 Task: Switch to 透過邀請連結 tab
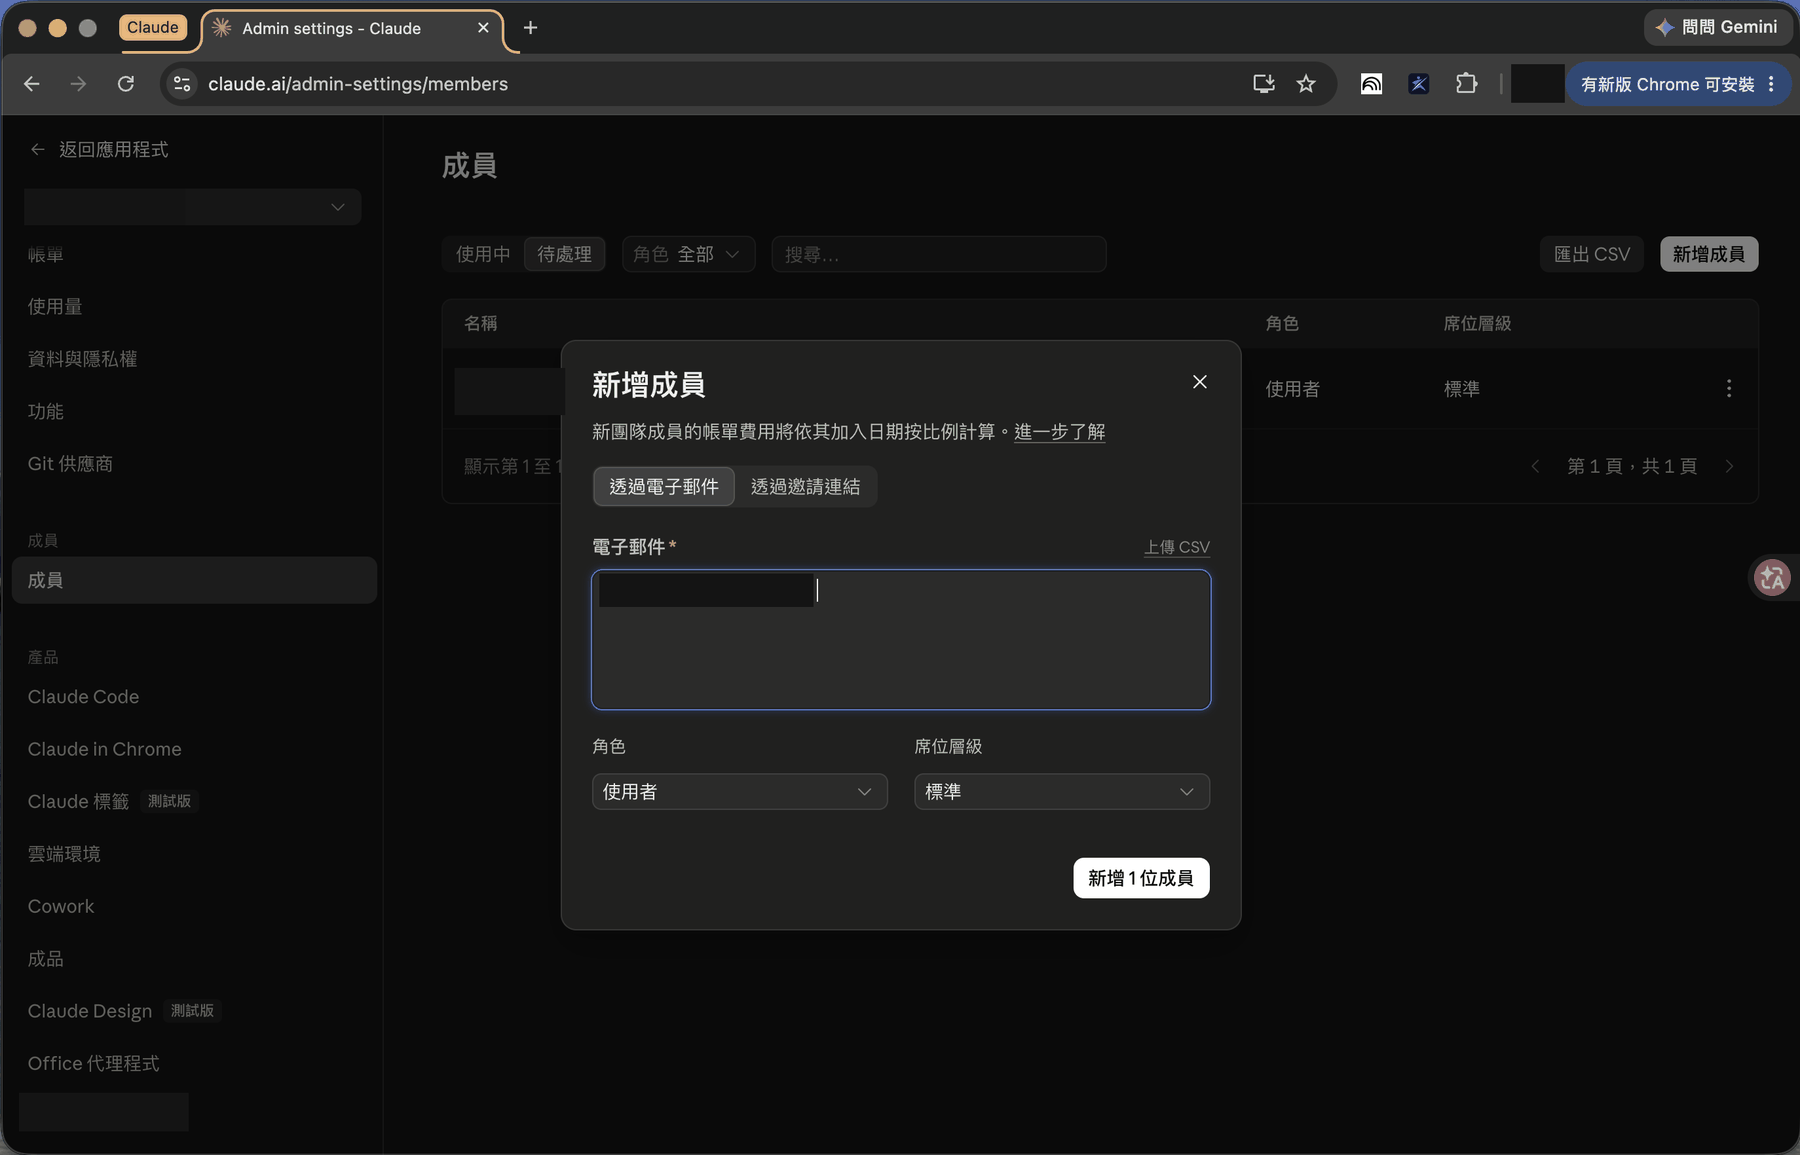(805, 487)
